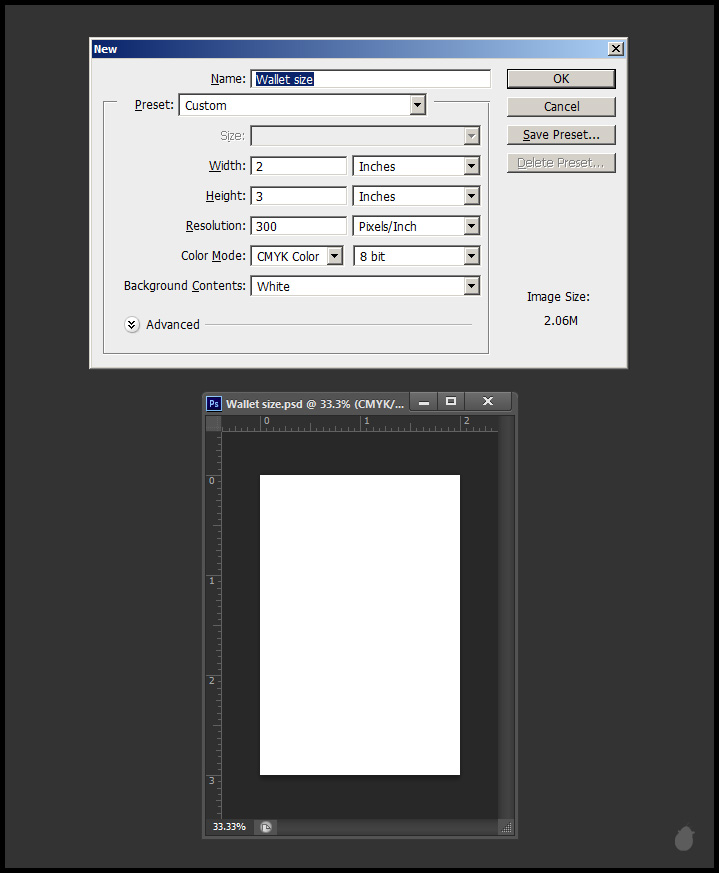Click OK to create the document
Viewport: 719px width, 873px height.
click(x=561, y=79)
